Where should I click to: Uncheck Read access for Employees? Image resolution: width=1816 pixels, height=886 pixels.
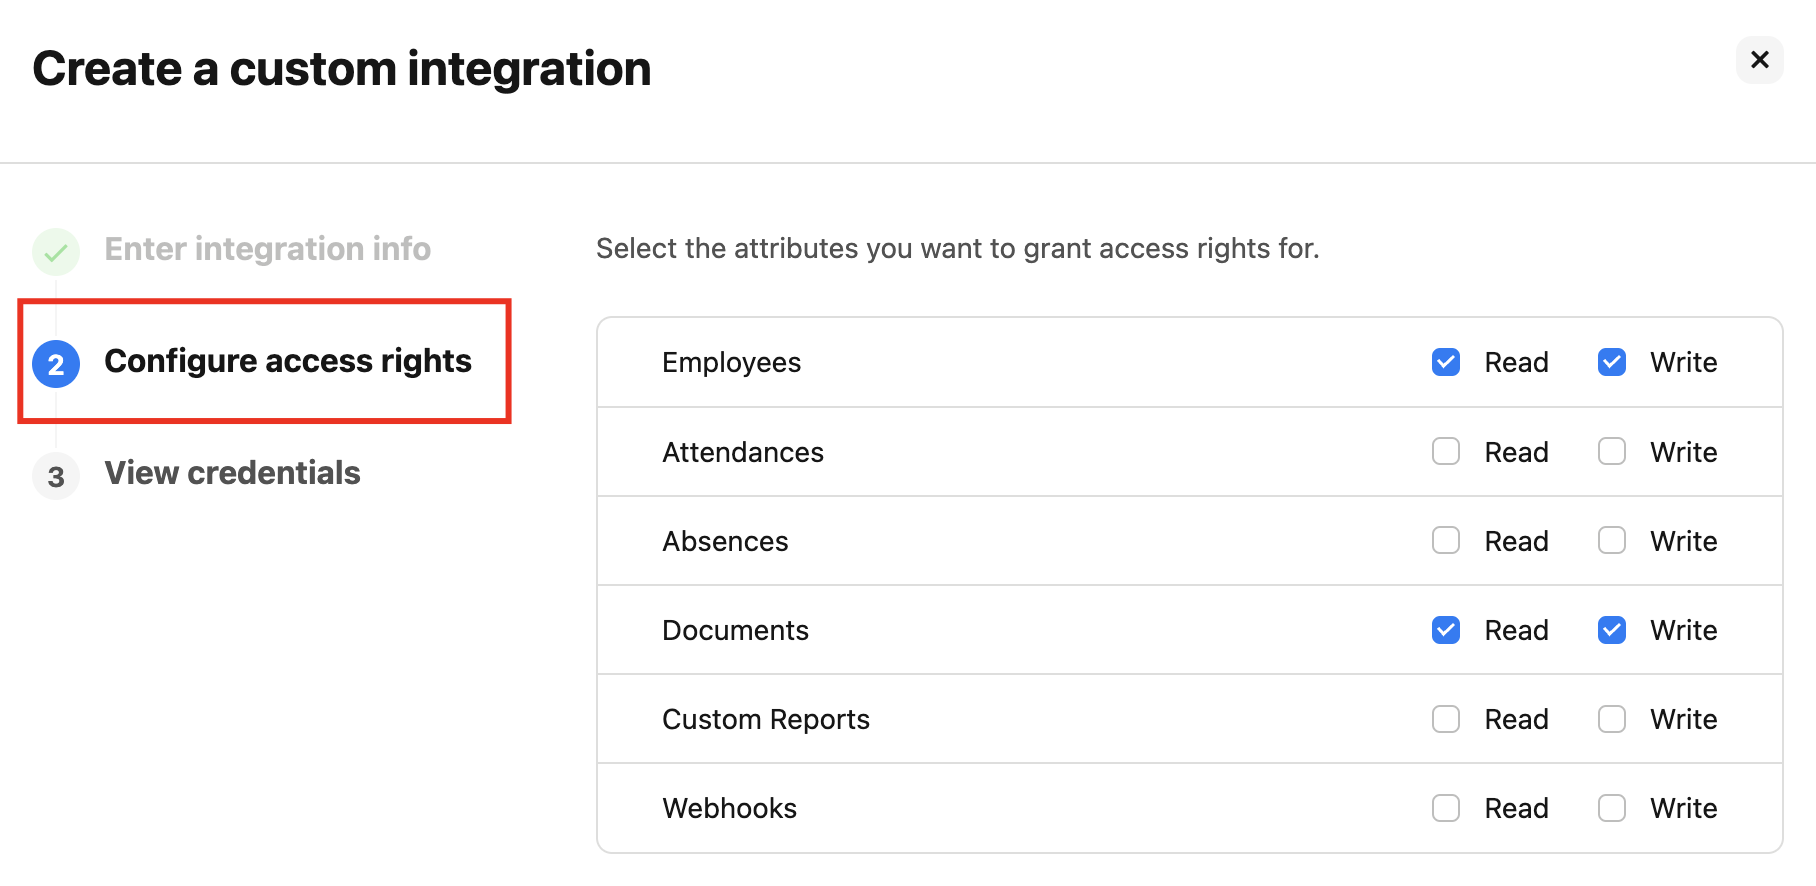[x=1445, y=362]
